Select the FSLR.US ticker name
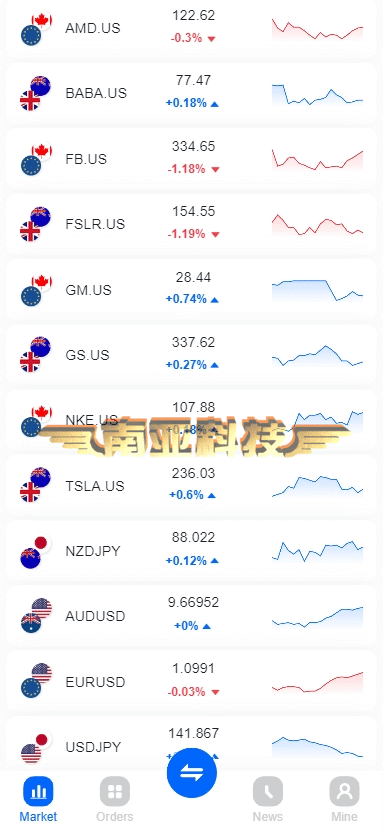383x829 pixels. pos(95,224)
